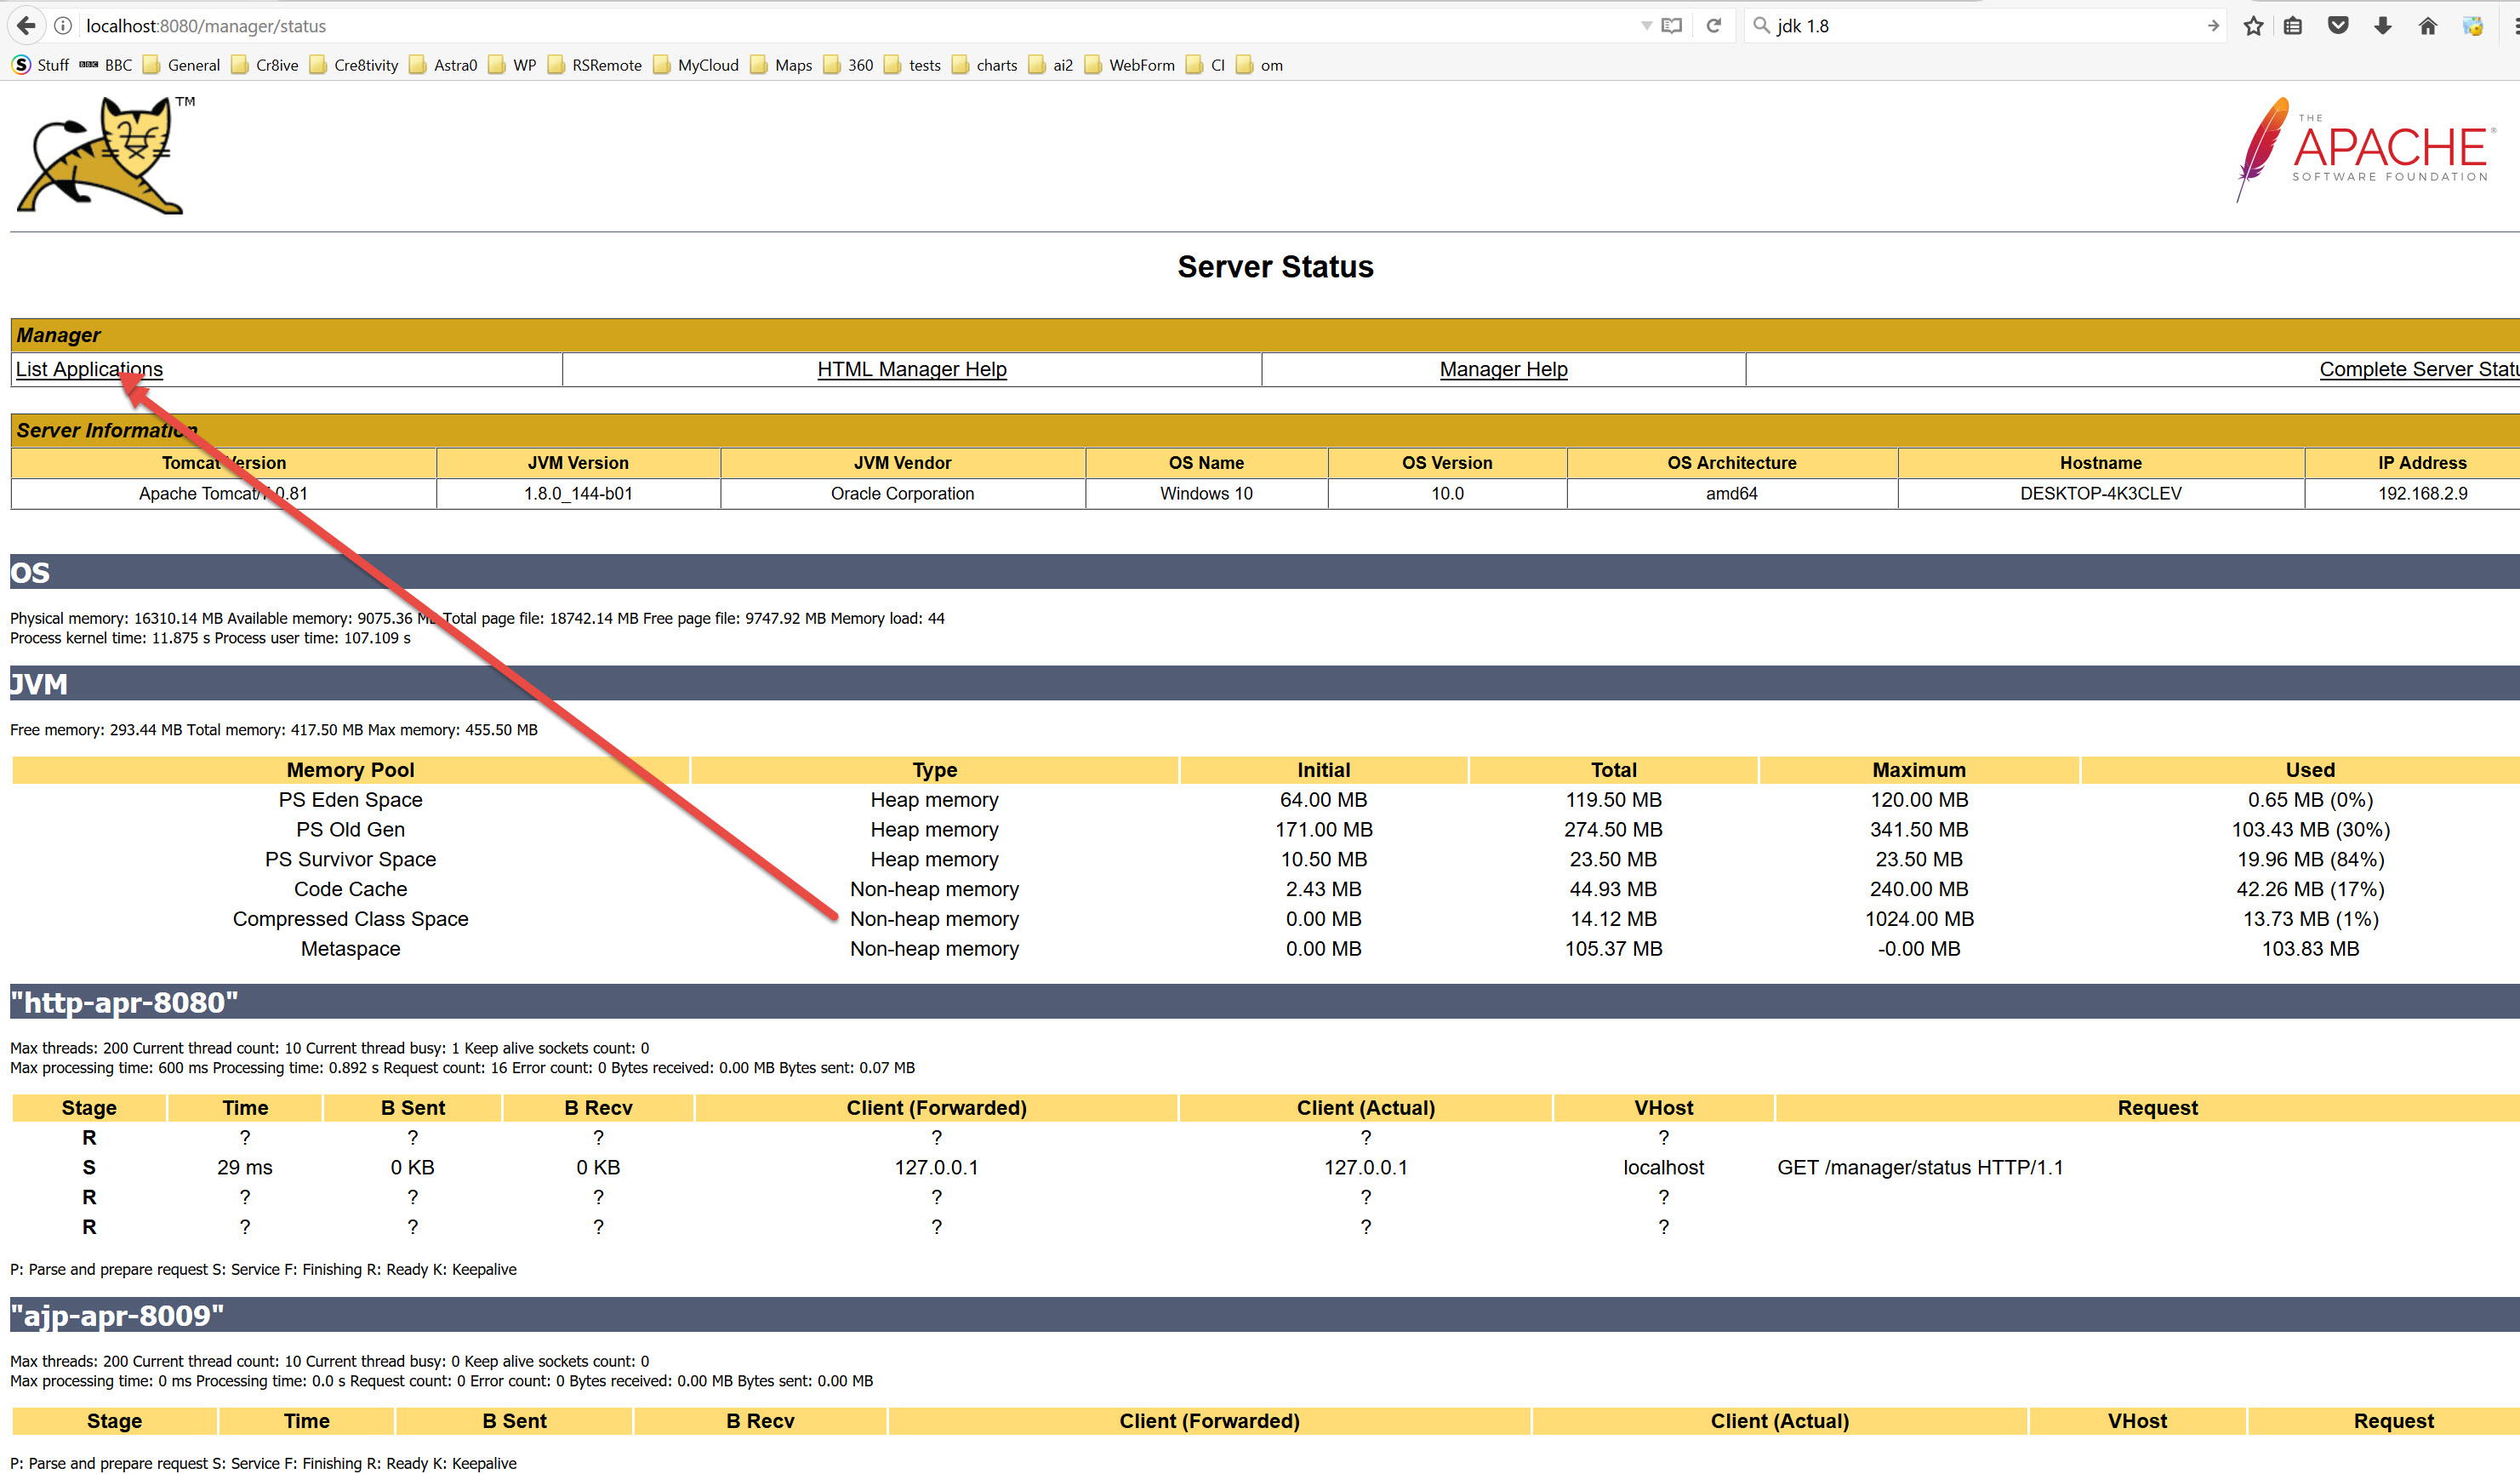
Task: Click the search box containing jdk 1.8
Action: [x=1980, y=26]
